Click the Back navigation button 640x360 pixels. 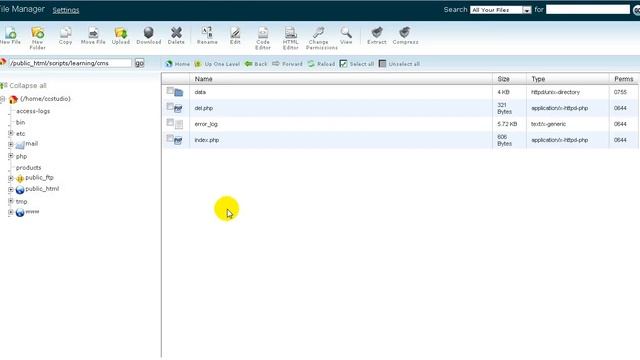click(x=256, y=64)
